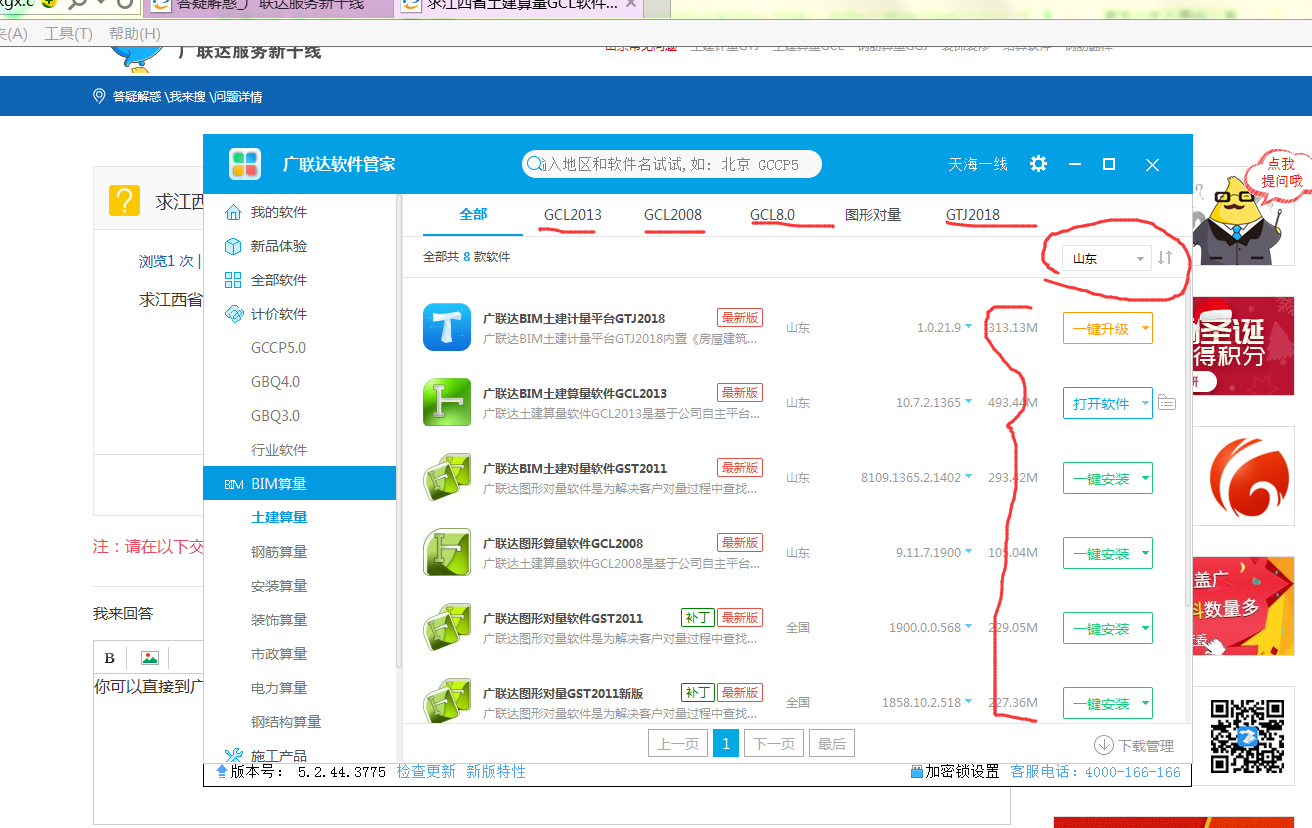Click 最后 last page button
Screen dimensions: 1312x828
tap(832, 743)
